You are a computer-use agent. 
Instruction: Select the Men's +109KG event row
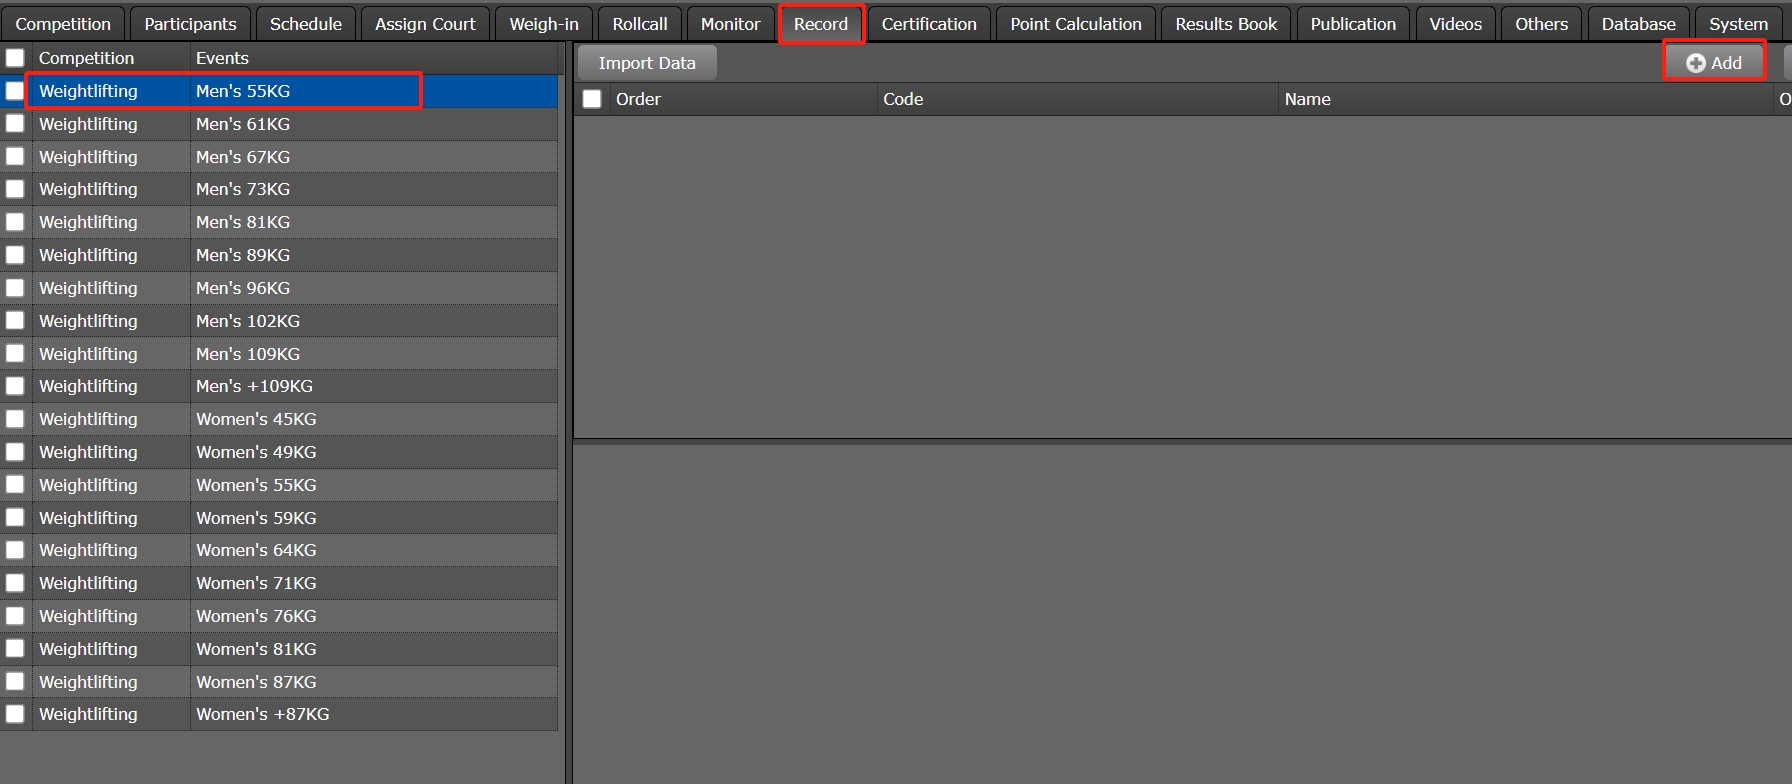tap(254, 386)
